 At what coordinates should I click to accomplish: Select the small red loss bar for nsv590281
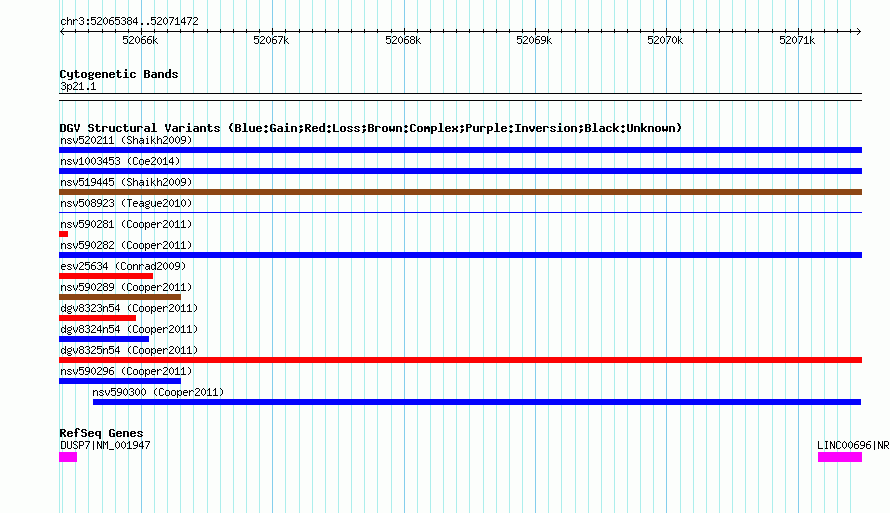tap(64, 234)
